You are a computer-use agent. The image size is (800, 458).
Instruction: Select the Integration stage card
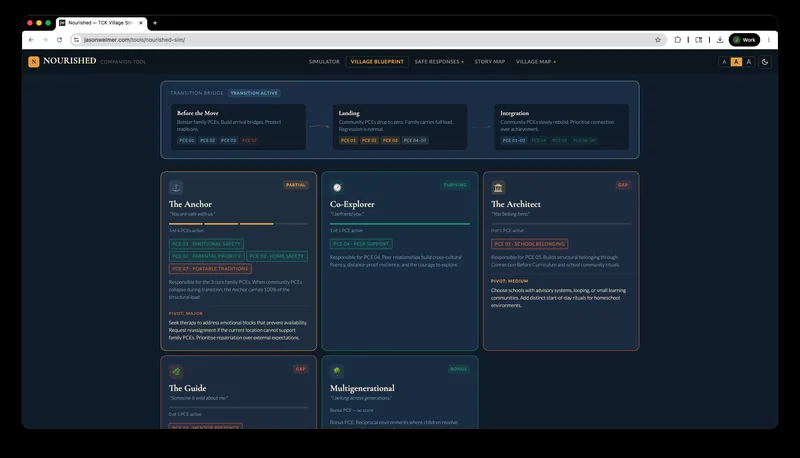[x=561, y=127]
